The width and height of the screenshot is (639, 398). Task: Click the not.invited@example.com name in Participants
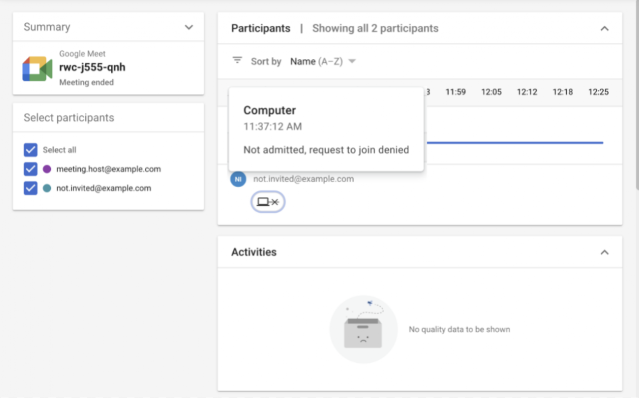tap(304, 179)
